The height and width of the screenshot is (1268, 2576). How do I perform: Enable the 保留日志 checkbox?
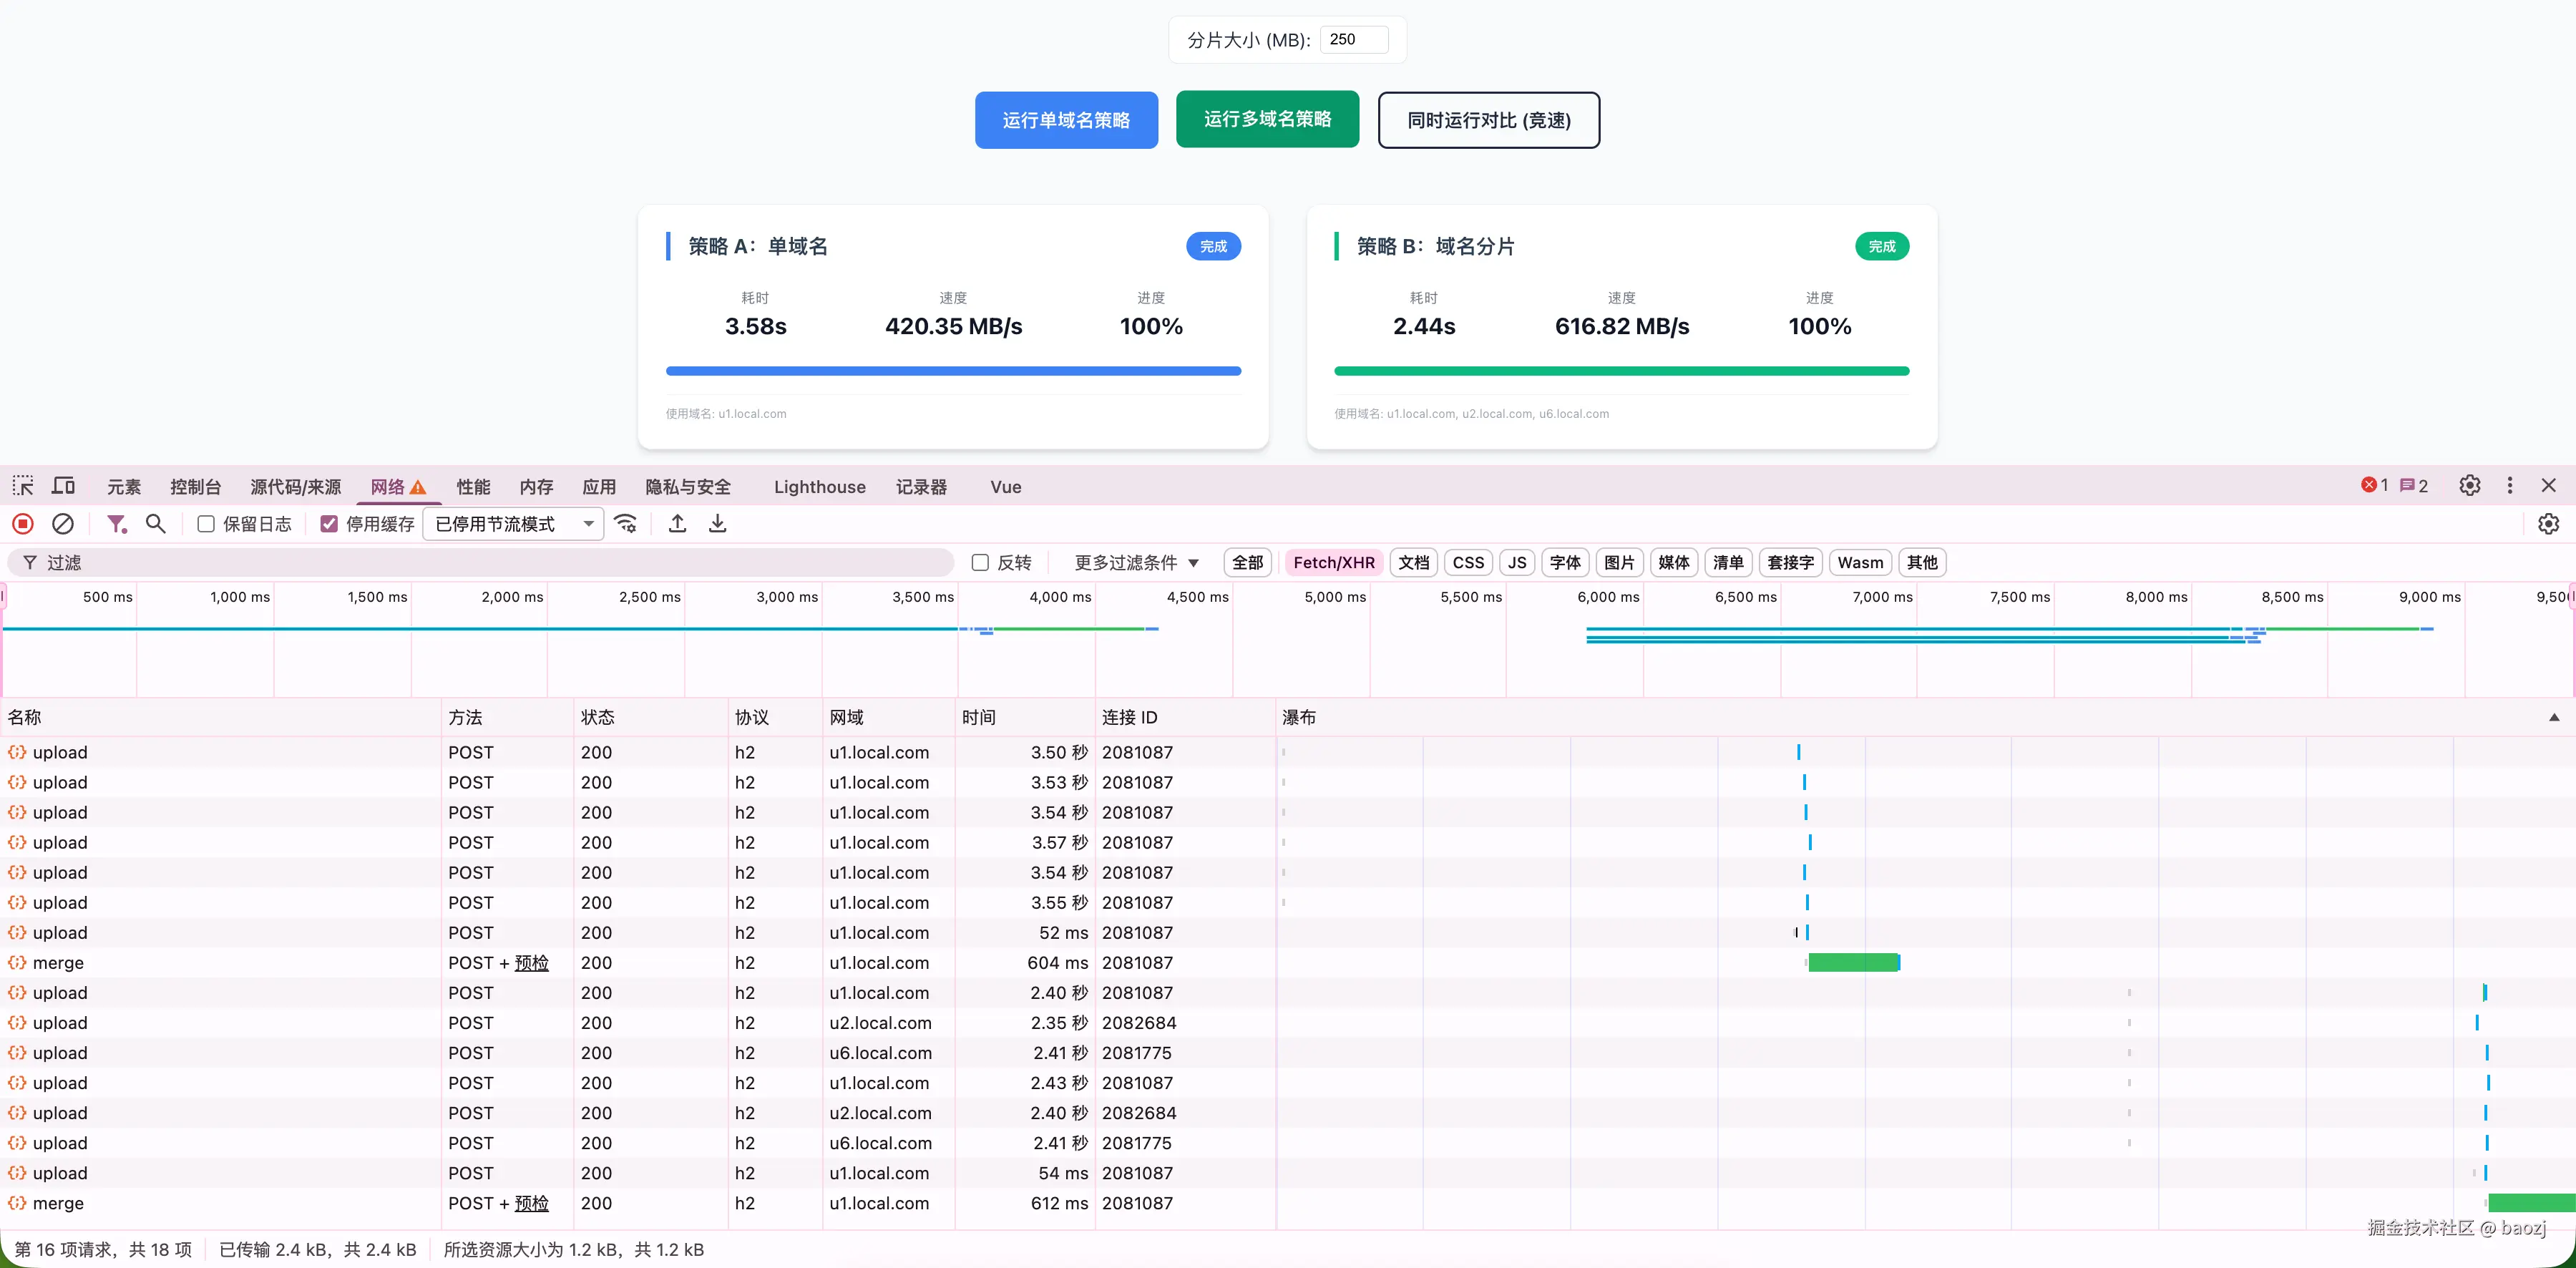206,524
